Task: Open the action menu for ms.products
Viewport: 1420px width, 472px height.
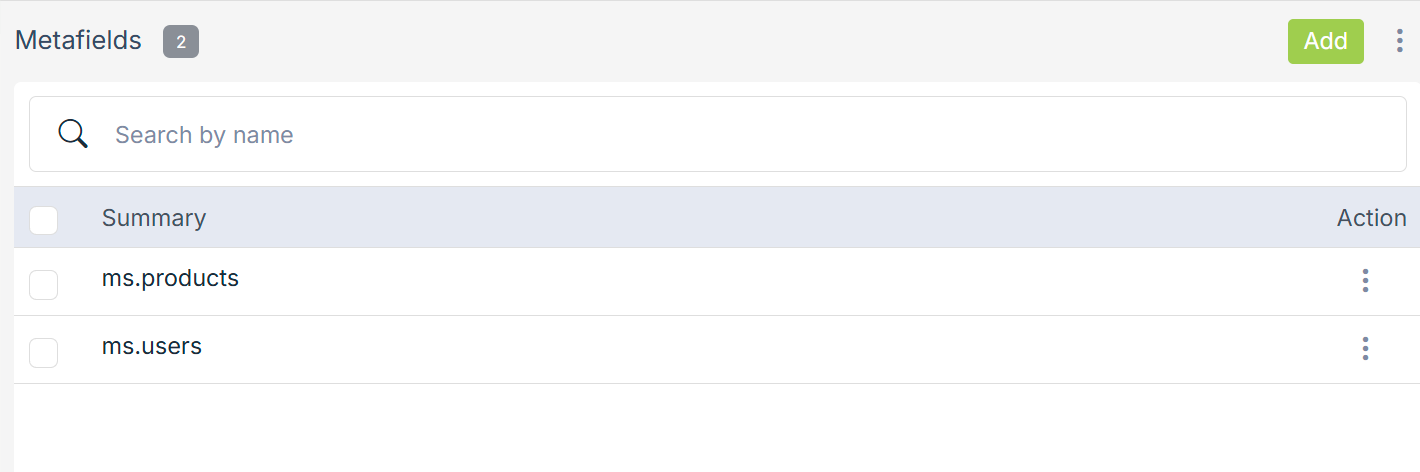Action: pyautogui.click(x=1365, y=281)
